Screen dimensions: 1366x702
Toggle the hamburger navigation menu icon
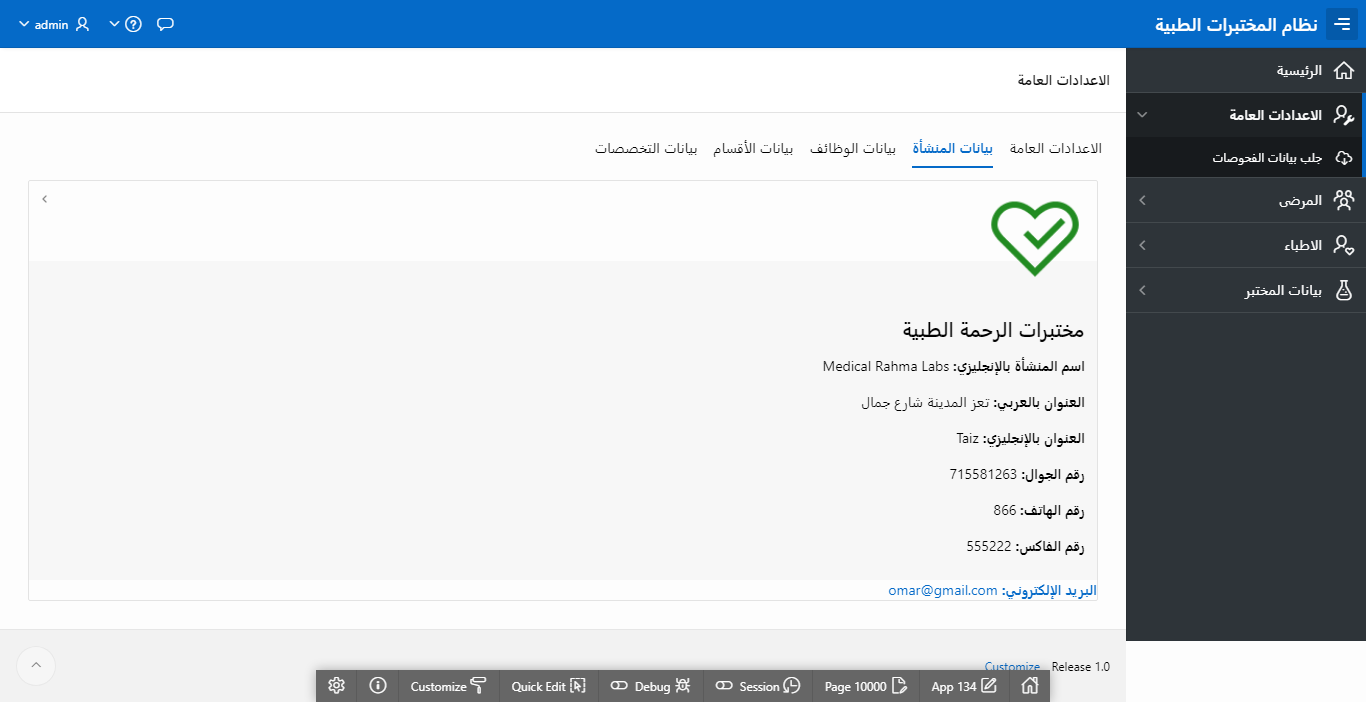click(x=1342, y=24)
